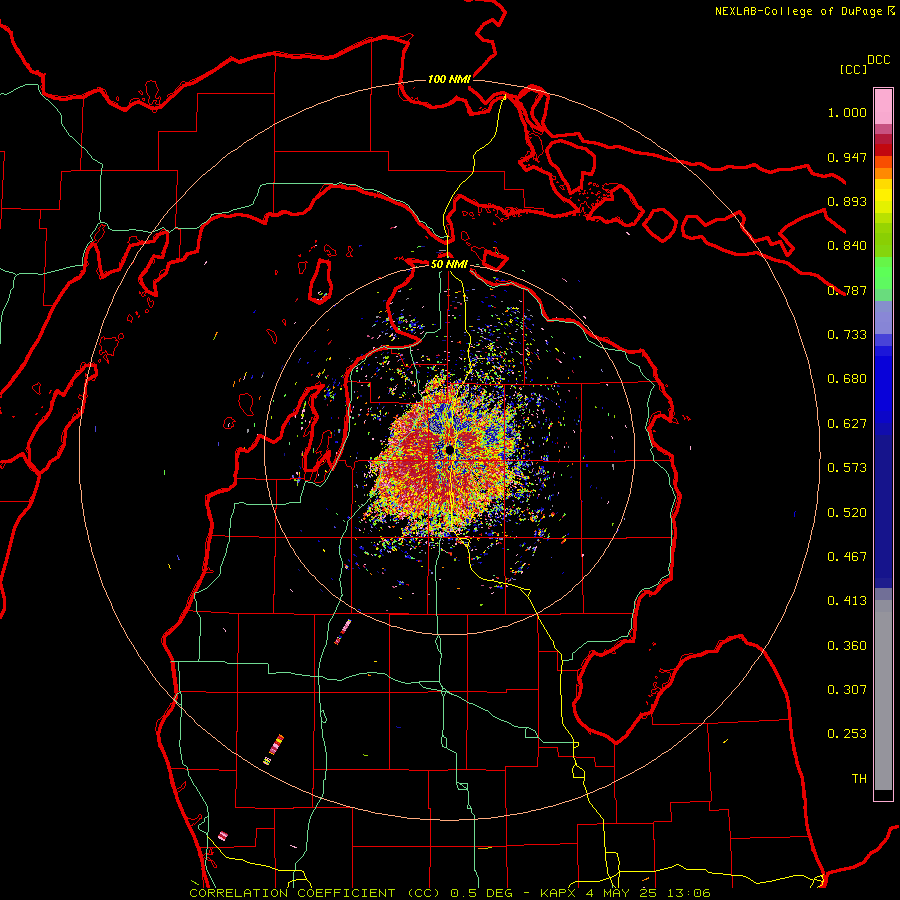Screen dimensions: 900x900
Task: Click the 0.947 scale value
Action: point(847,157)
